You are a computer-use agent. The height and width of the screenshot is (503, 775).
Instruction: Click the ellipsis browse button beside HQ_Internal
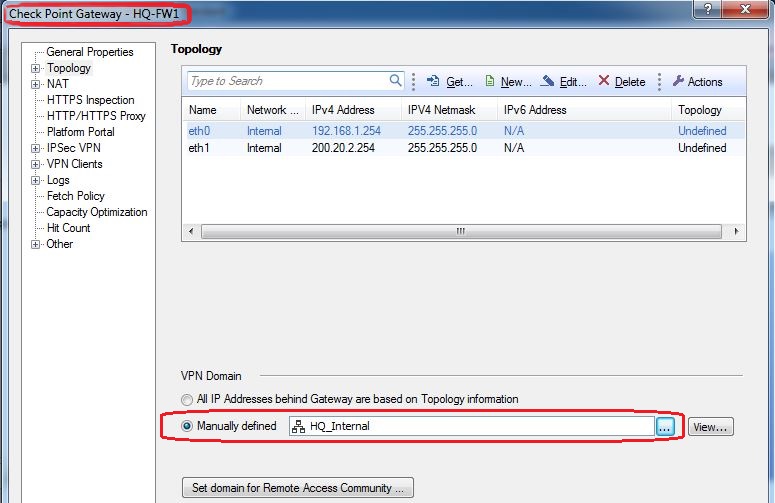(665, 426)
